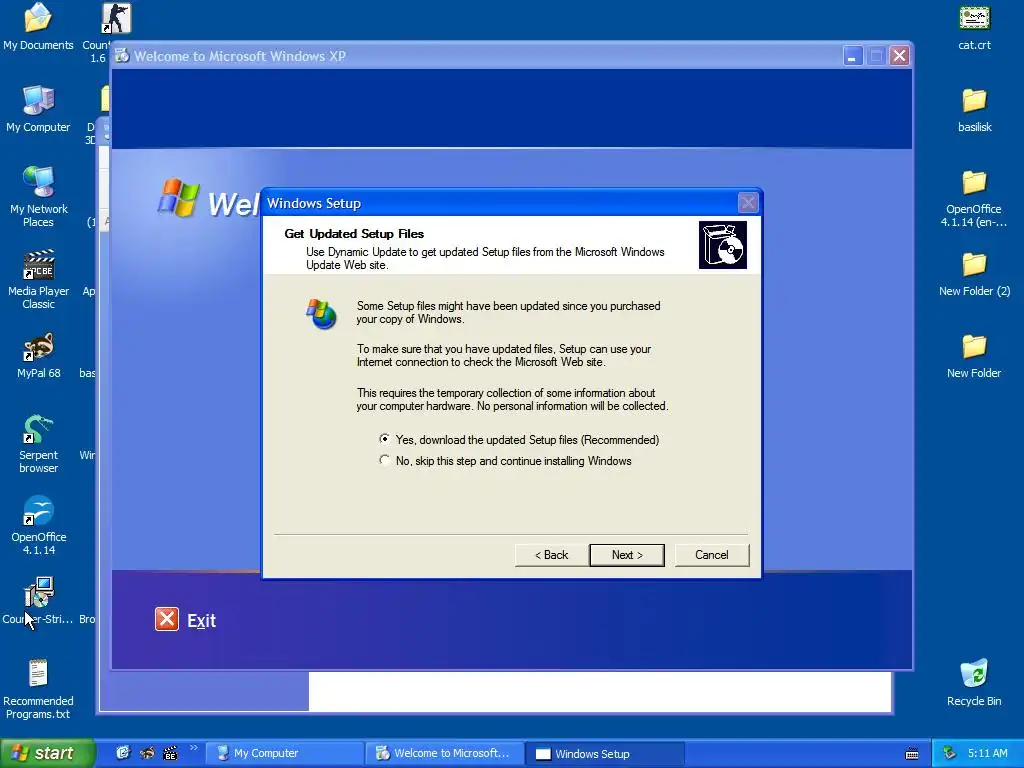Switch to My Computer taskbar button

point(284,753)
